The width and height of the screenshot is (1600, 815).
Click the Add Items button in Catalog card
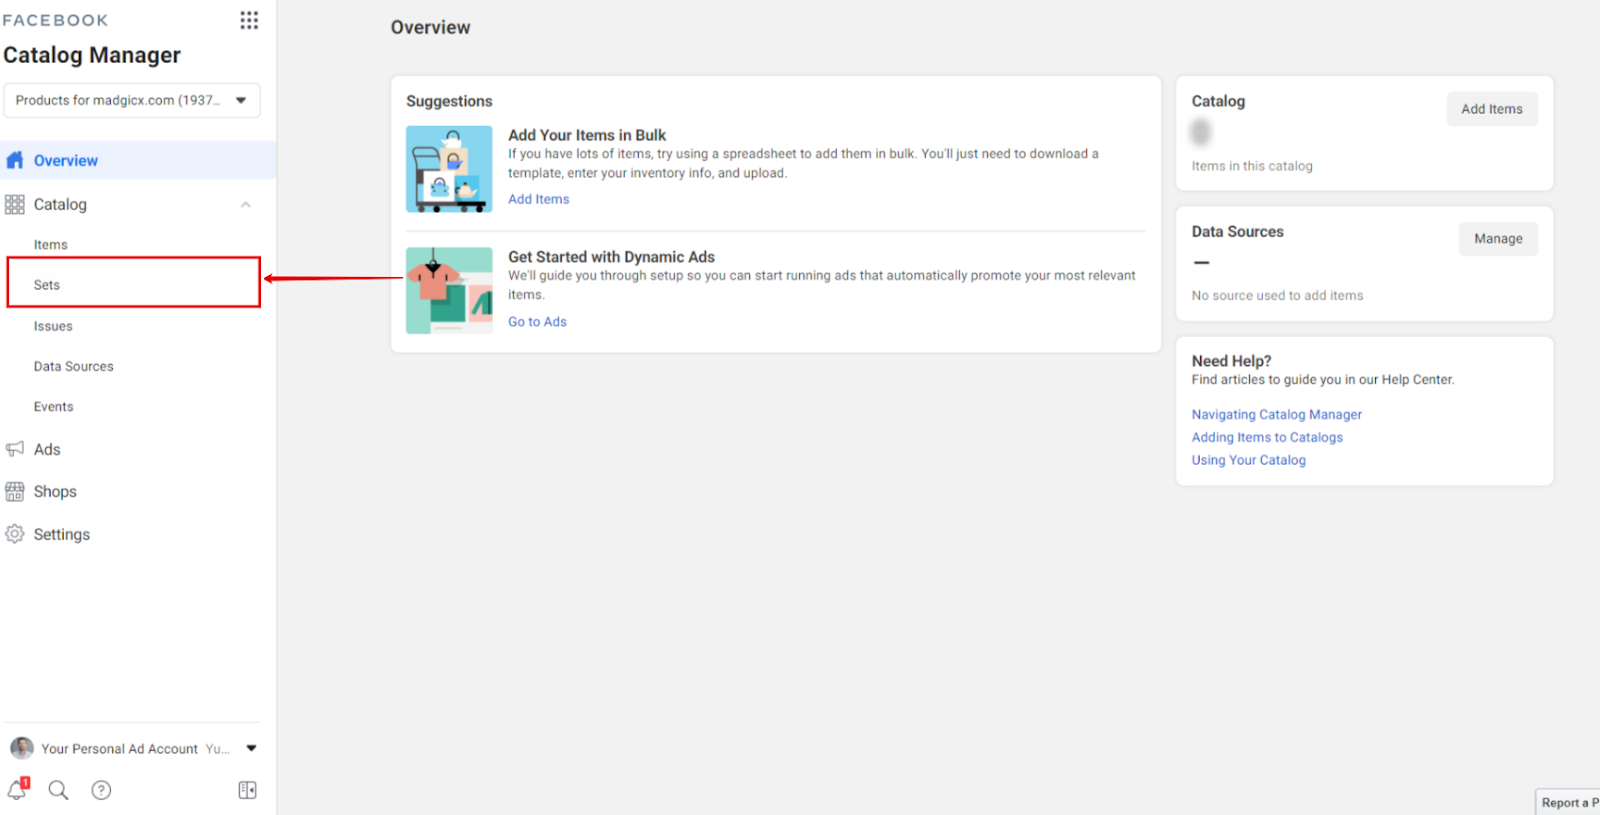pyautogui.click(x=1492, y=109)
